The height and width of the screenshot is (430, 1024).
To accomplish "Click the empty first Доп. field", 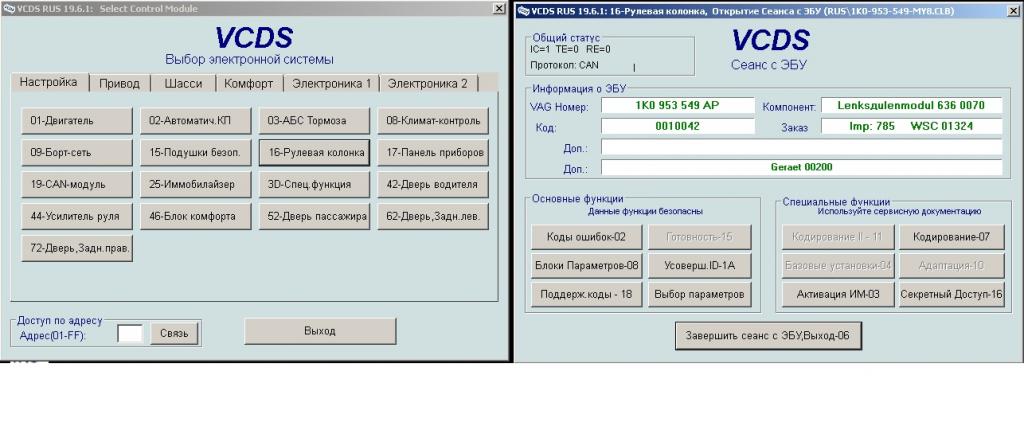I will [801, 147].
